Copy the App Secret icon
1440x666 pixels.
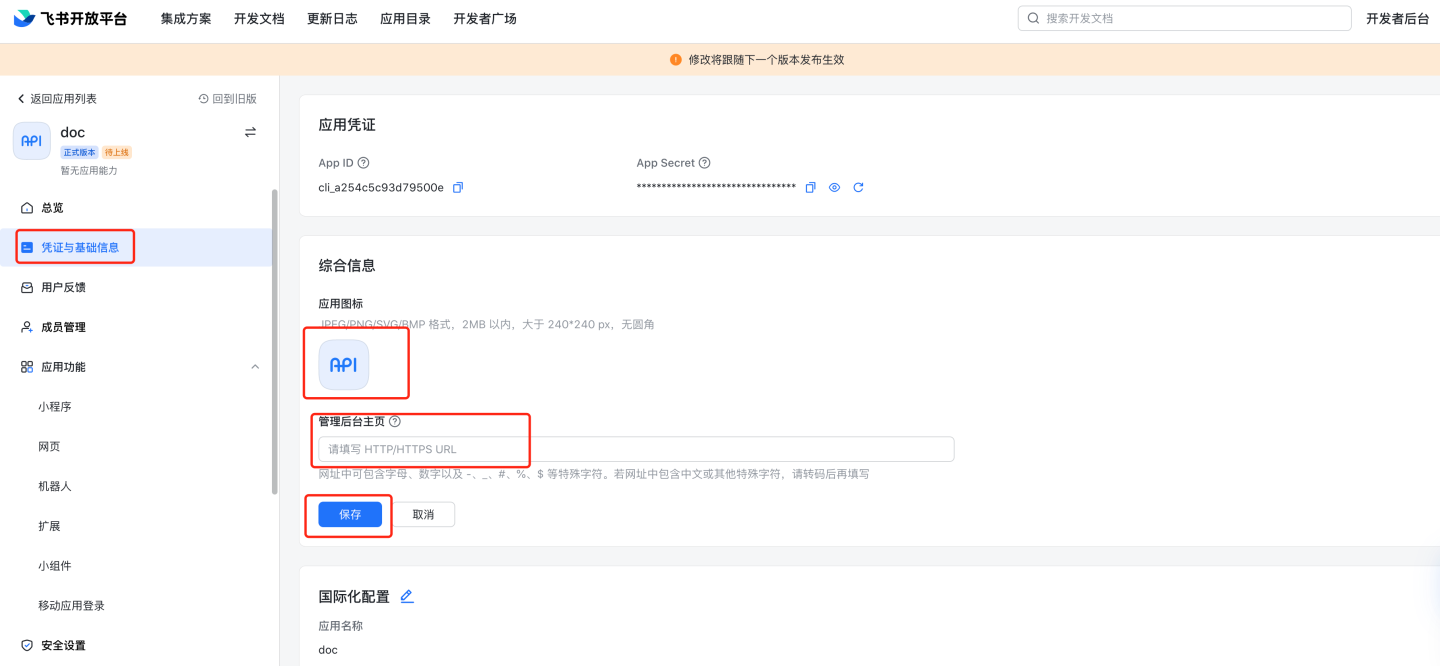810,187
